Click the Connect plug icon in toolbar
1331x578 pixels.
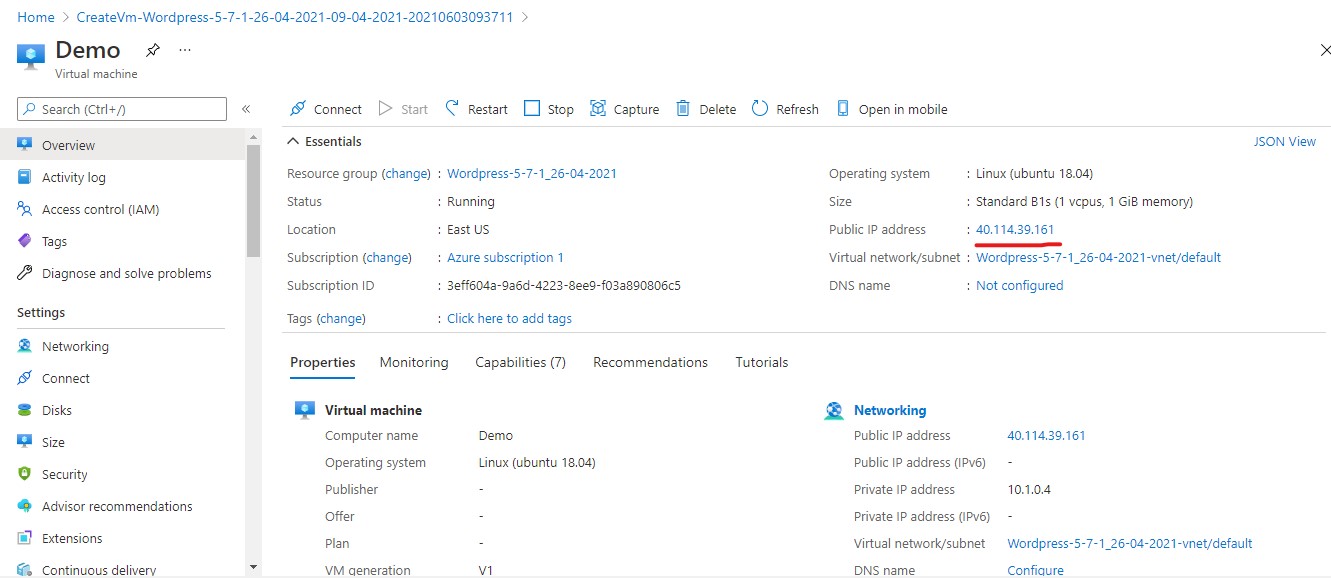point(297,109)
